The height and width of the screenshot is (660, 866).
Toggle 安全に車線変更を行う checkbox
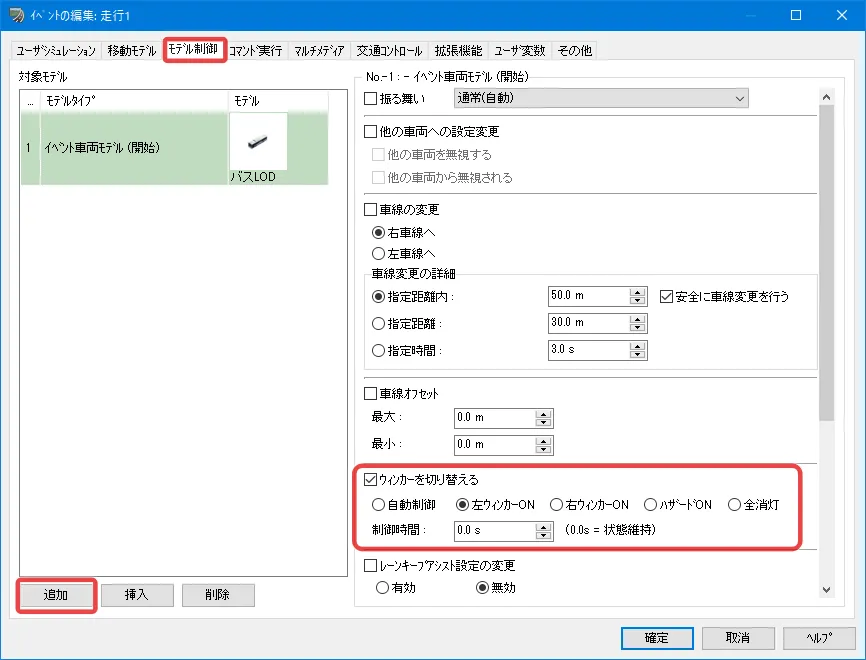(x=667, y=296)
